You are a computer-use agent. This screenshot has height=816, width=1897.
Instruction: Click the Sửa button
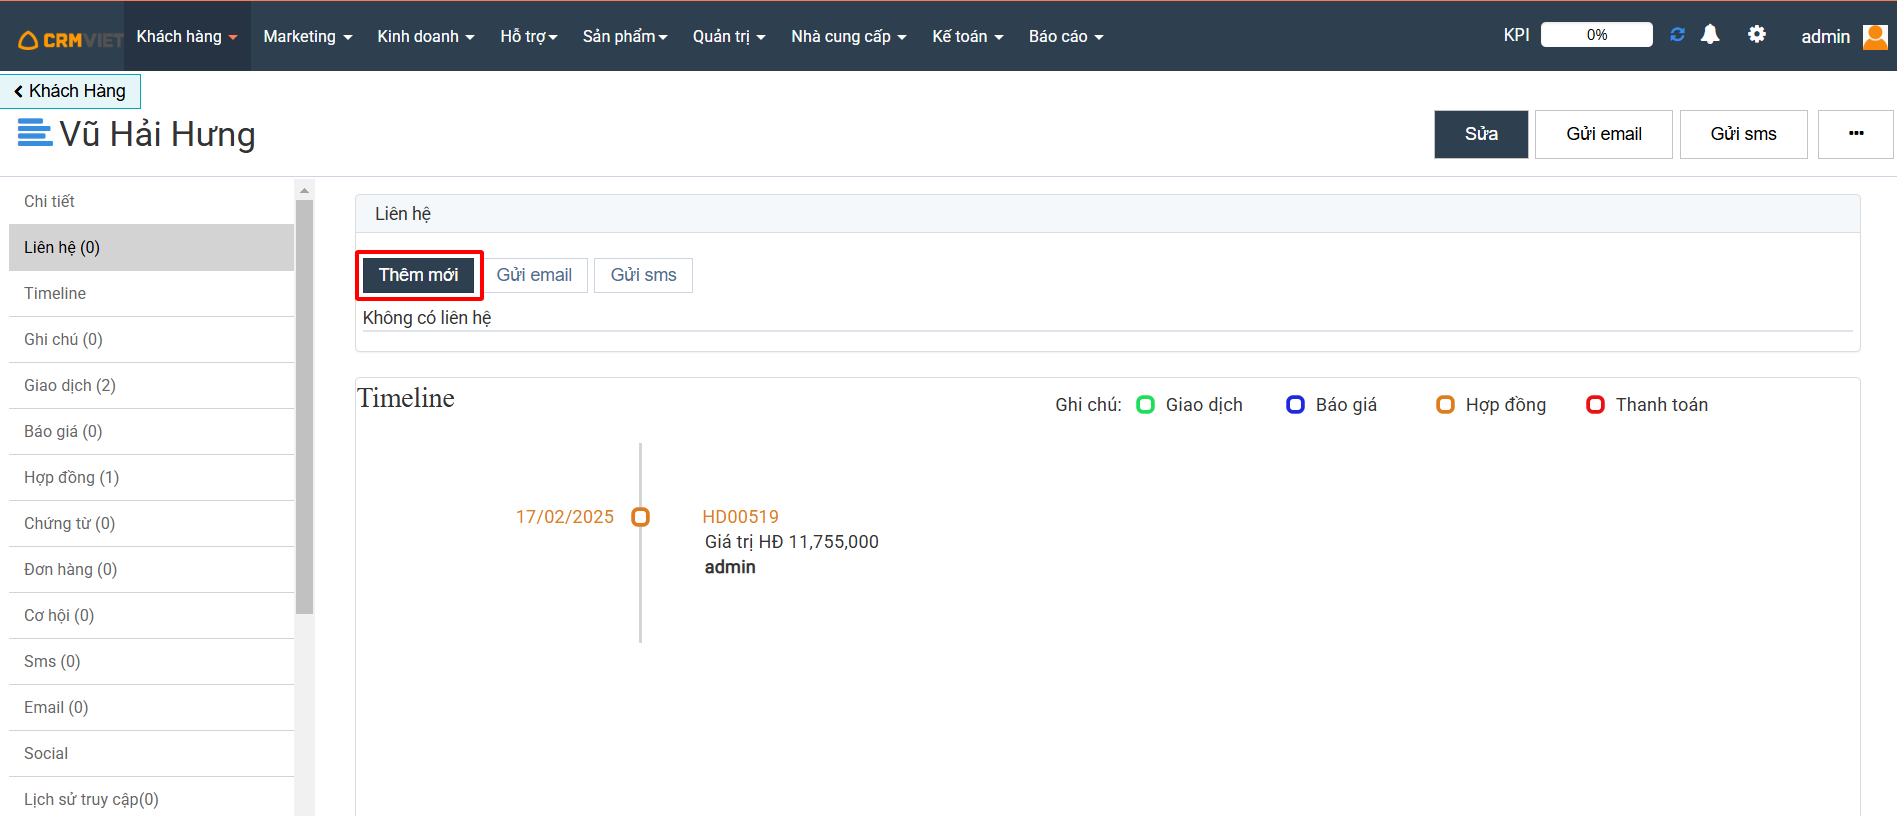(1481, 134)
